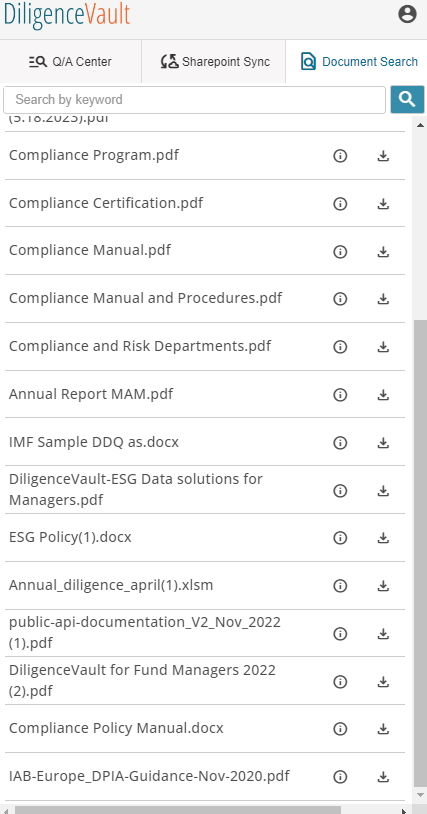
Task: Open DiligenceVault for Fund Managers 2022 entry
Action: (142, 681)
